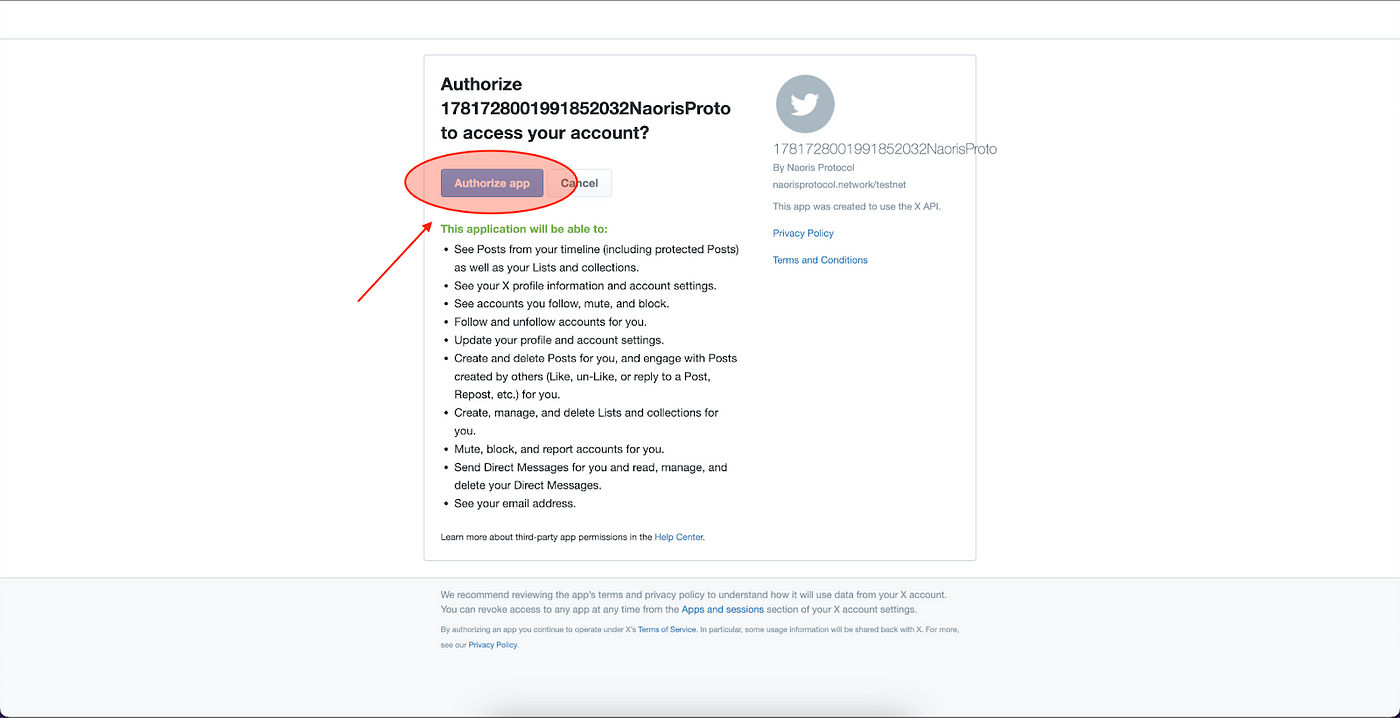The width and height of the screenshot is (1400, 718).
Task: Click the naorisprotocol.network/testnet URL text
Action: tap(840, 185)
